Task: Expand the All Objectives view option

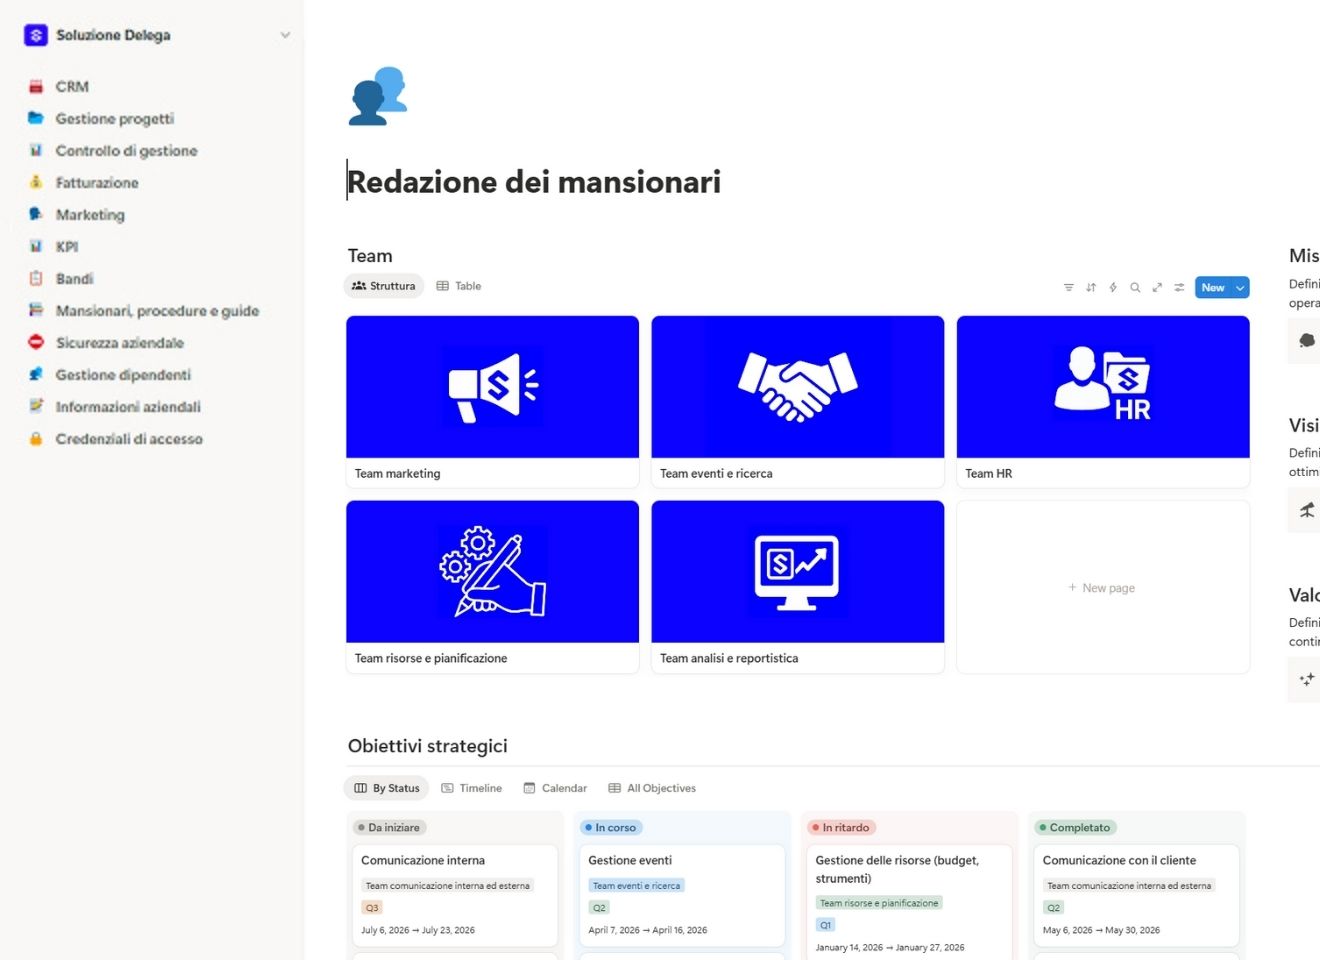Action: click(x=651, y=788)
